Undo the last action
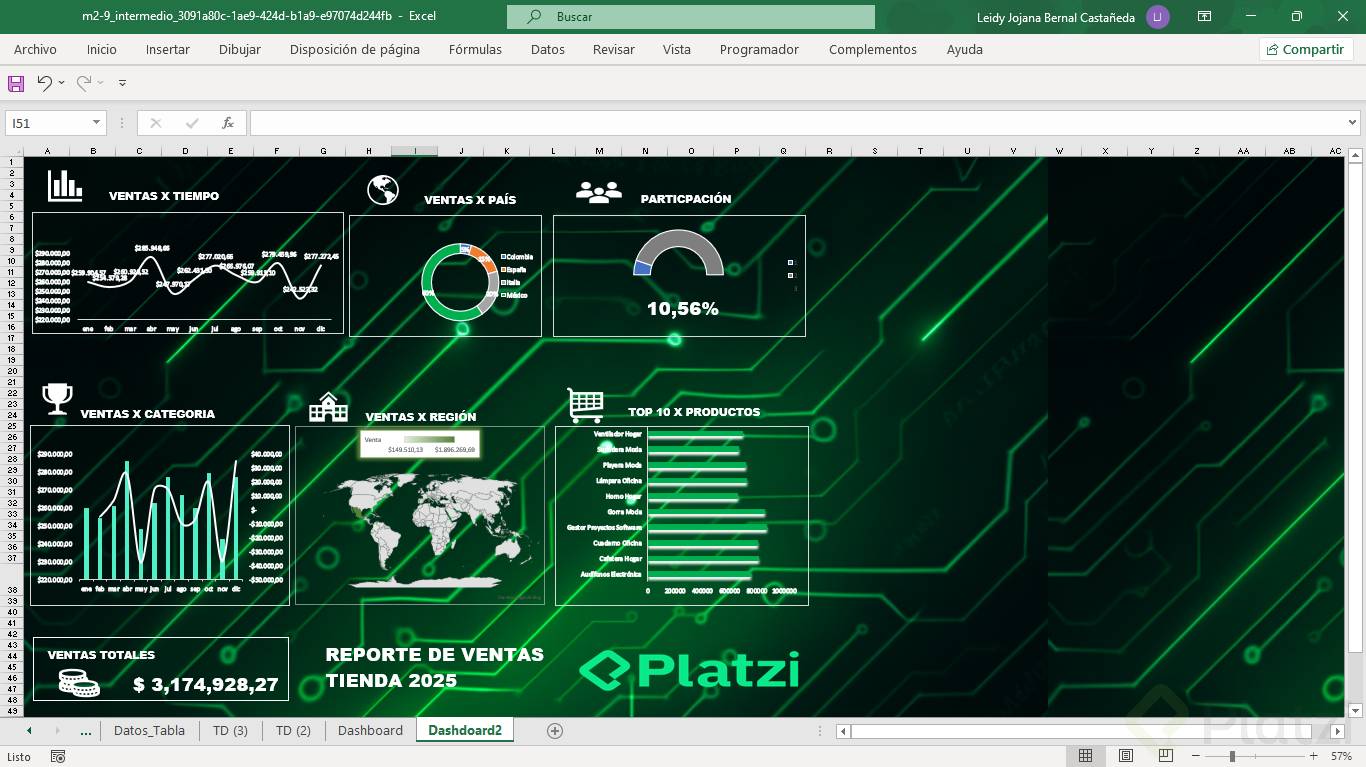This screenshot has width=1366, height=767. click(44, 83)
